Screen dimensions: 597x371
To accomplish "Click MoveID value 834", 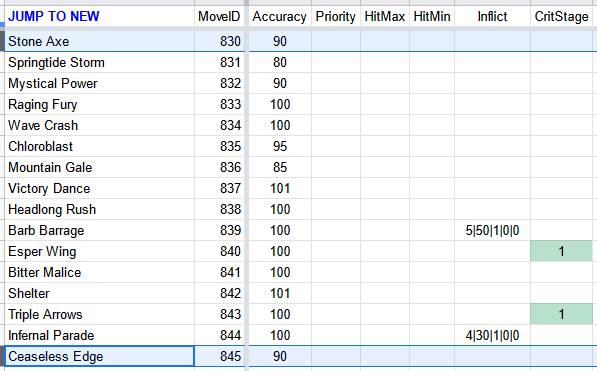I will 230,125.
